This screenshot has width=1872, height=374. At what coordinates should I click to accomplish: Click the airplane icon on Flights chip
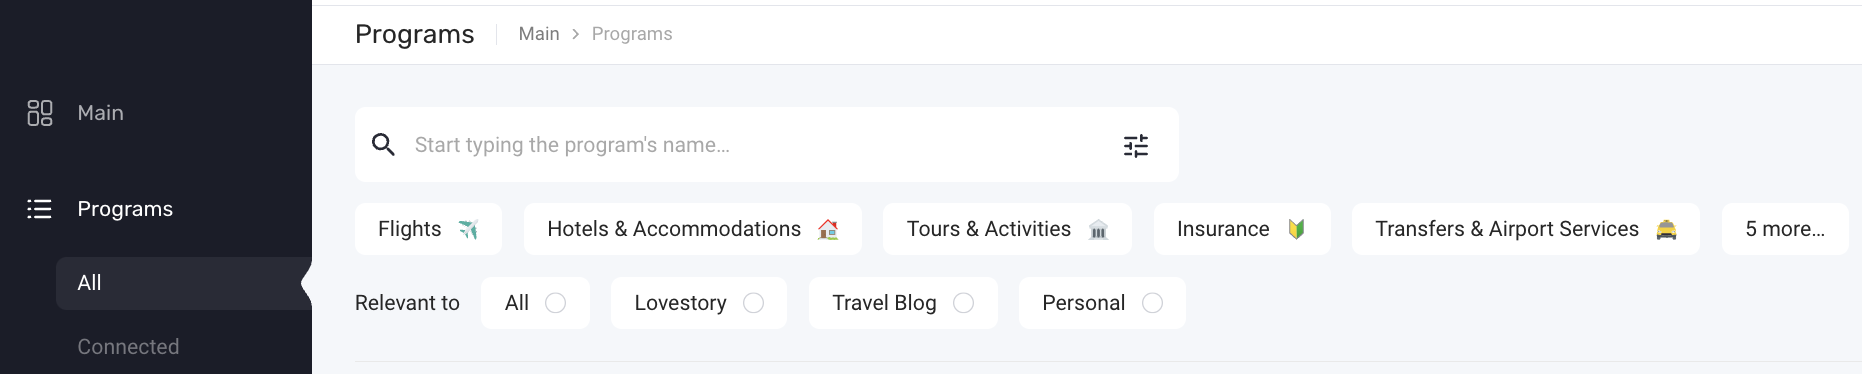point(468,230)
